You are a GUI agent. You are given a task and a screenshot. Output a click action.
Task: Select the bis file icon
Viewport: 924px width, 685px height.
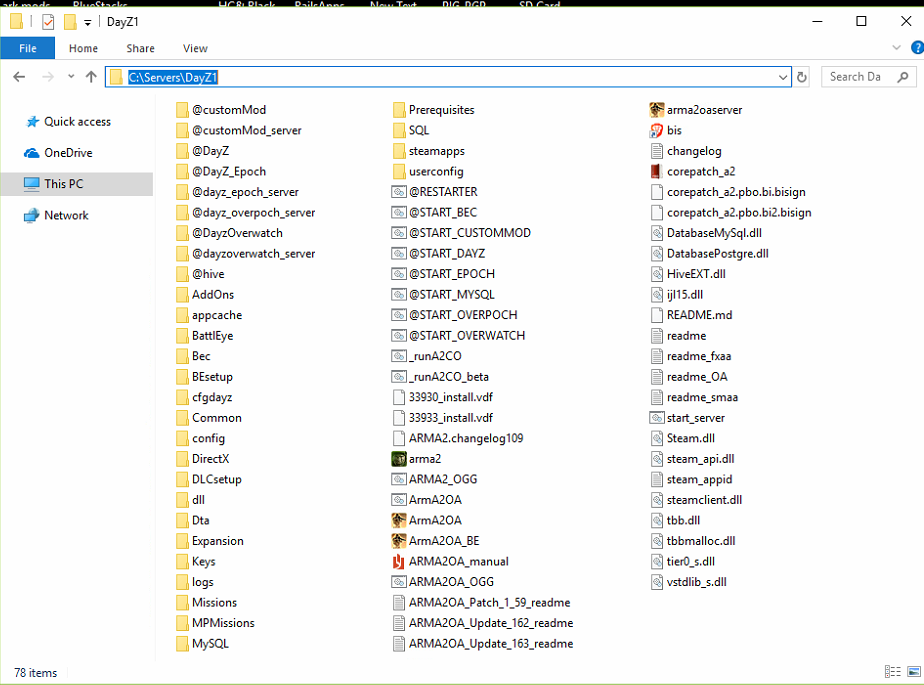(656, 130)
